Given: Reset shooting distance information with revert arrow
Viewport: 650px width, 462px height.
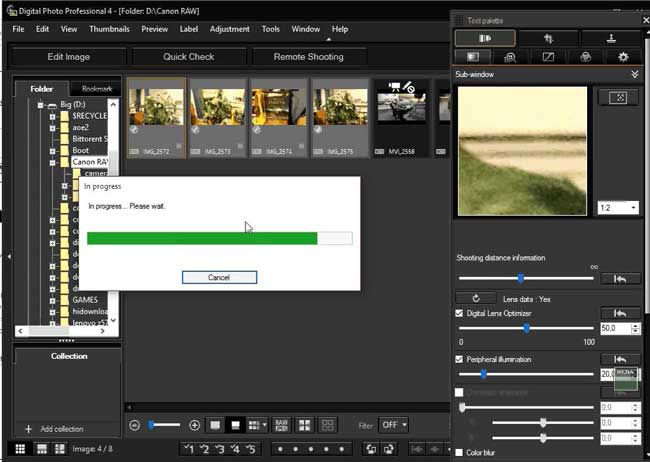Looking at the screenshot, I should click(x=620, y=279).
